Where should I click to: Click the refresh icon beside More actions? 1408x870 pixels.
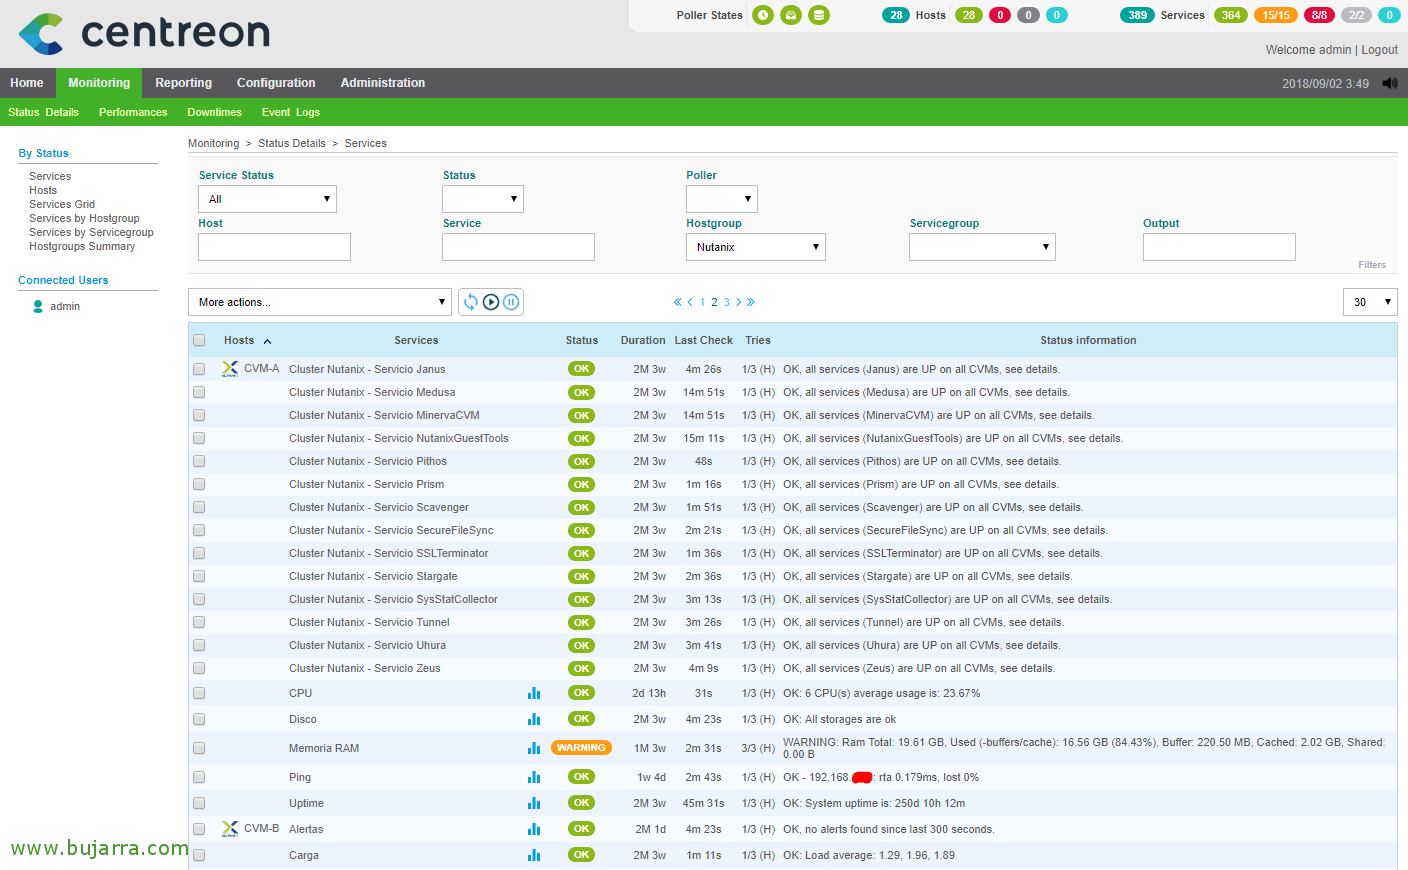click(x=471, y=302)
